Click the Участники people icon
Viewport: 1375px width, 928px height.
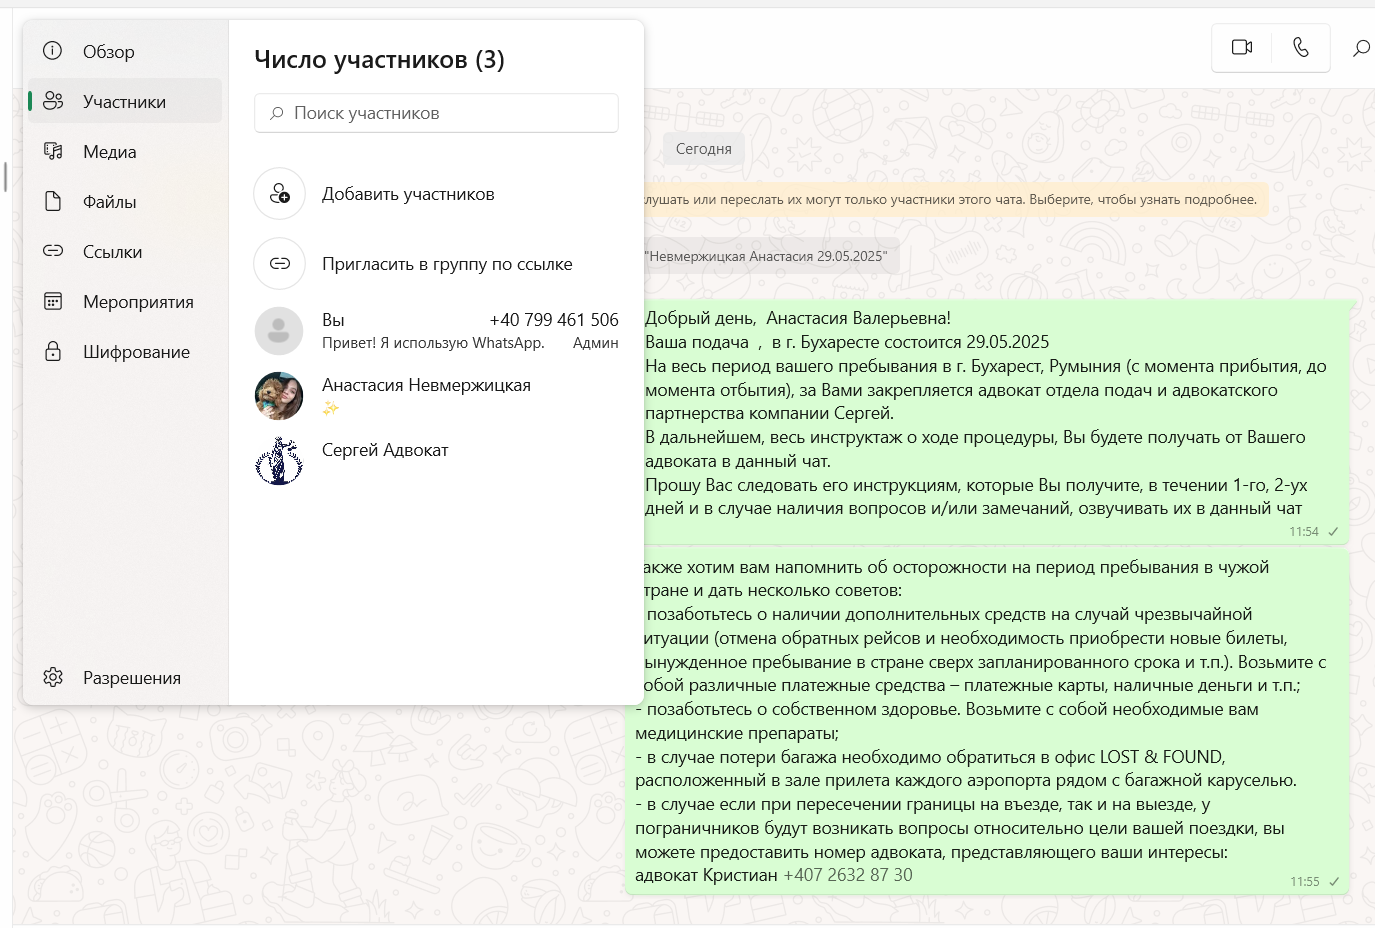(x=53, y=101)
